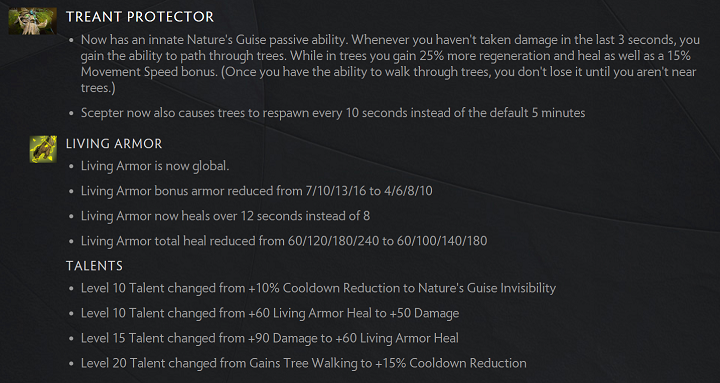Click the bullet before the Scepter change
The width and height of the screenshot is (720, 383).
coord(71,113)
